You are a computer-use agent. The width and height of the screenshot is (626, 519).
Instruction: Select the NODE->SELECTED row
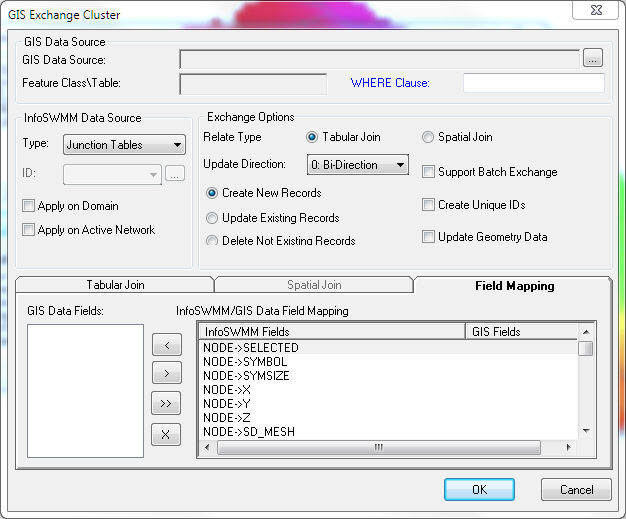pyautogui.click(x=388, y=347)
